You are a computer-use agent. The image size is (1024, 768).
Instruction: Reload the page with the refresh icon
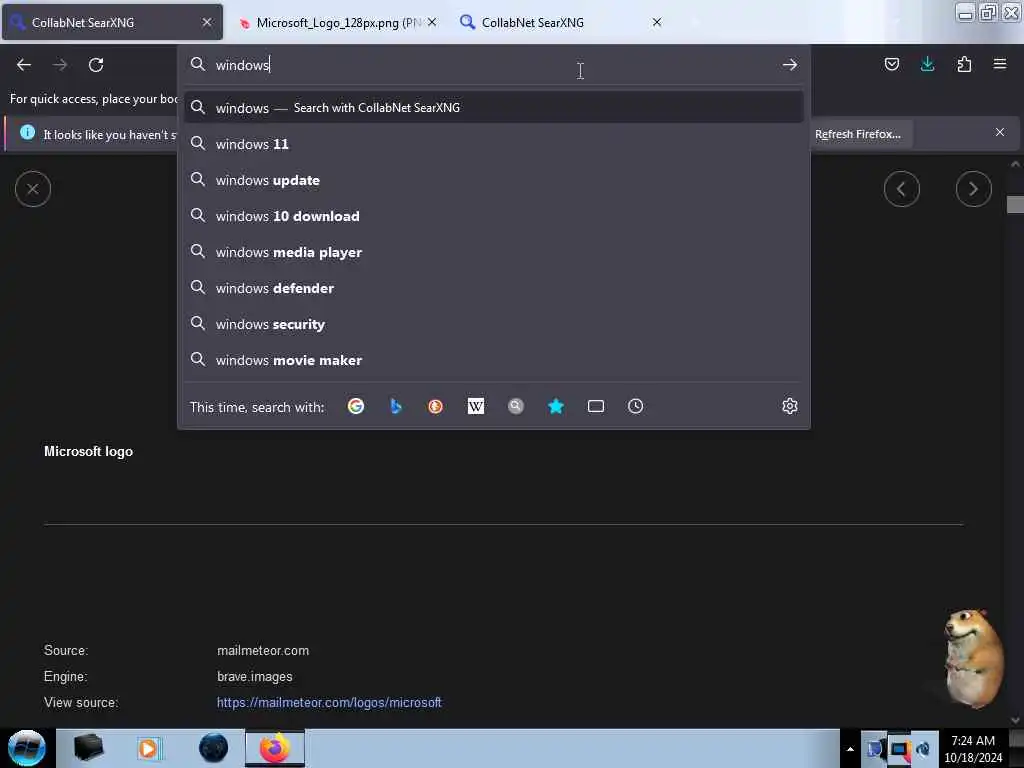coord(96,65)
